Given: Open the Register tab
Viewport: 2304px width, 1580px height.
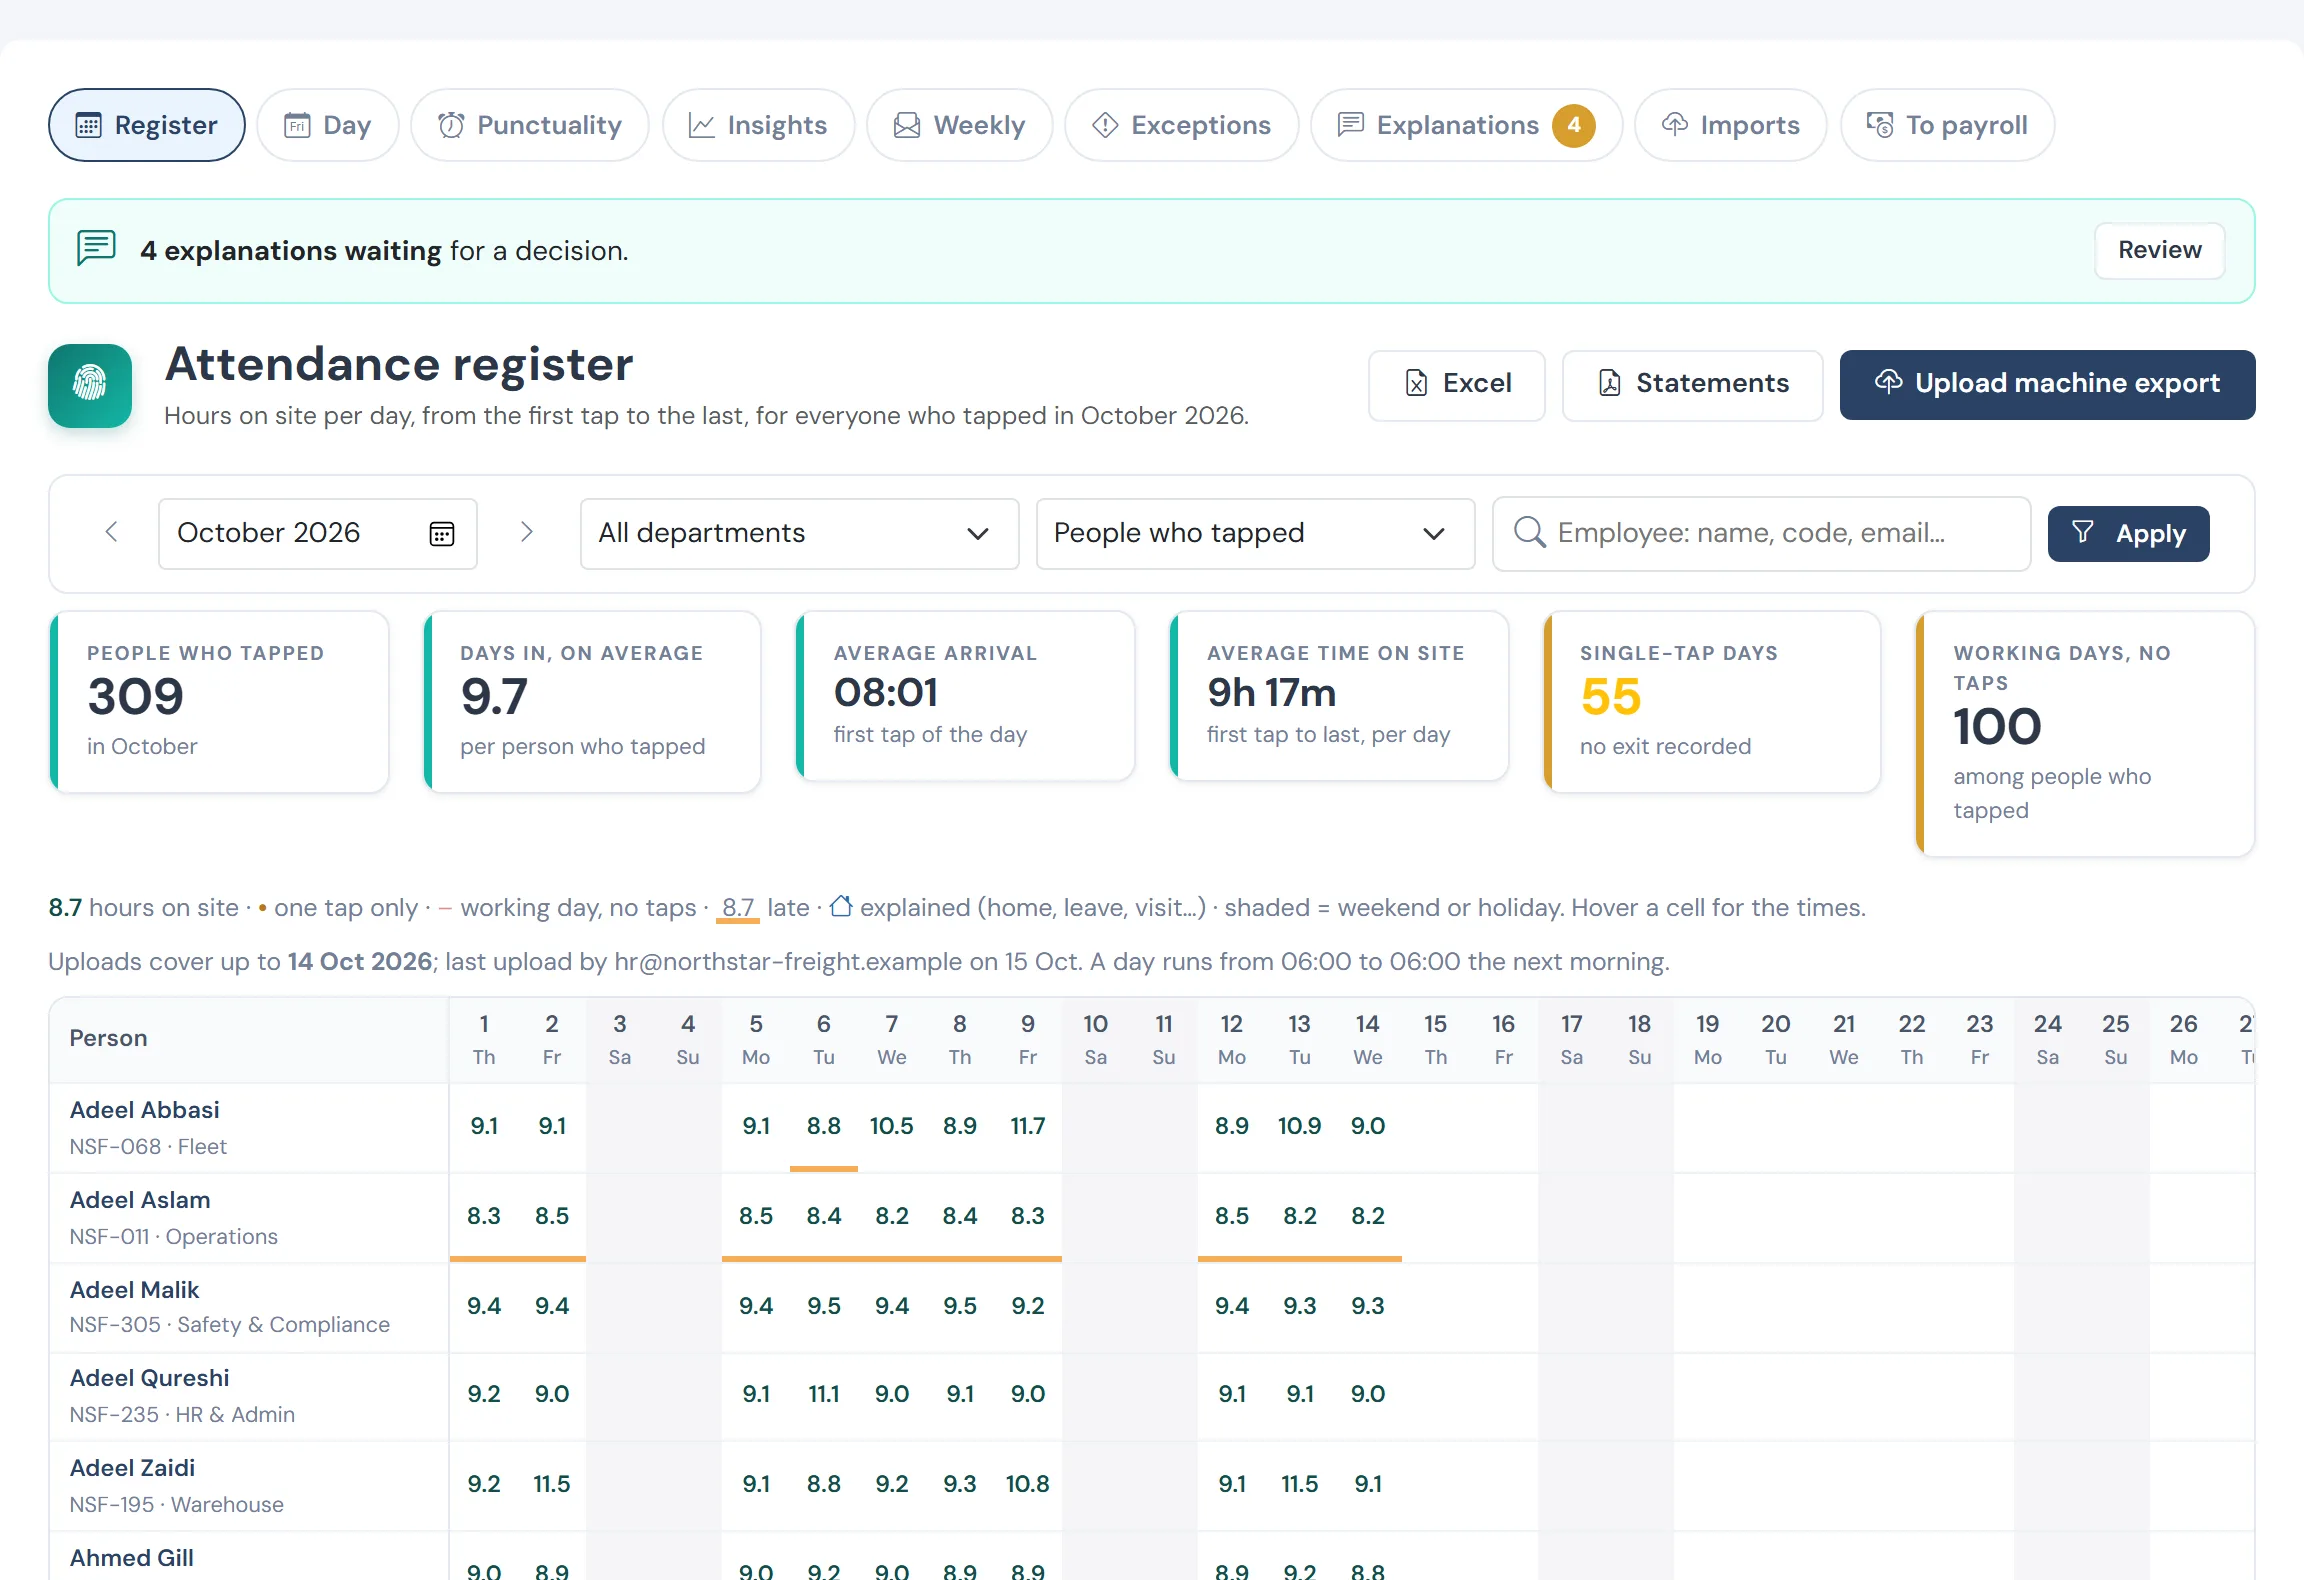Looking at the screenshot, I should tap(147, 125).
